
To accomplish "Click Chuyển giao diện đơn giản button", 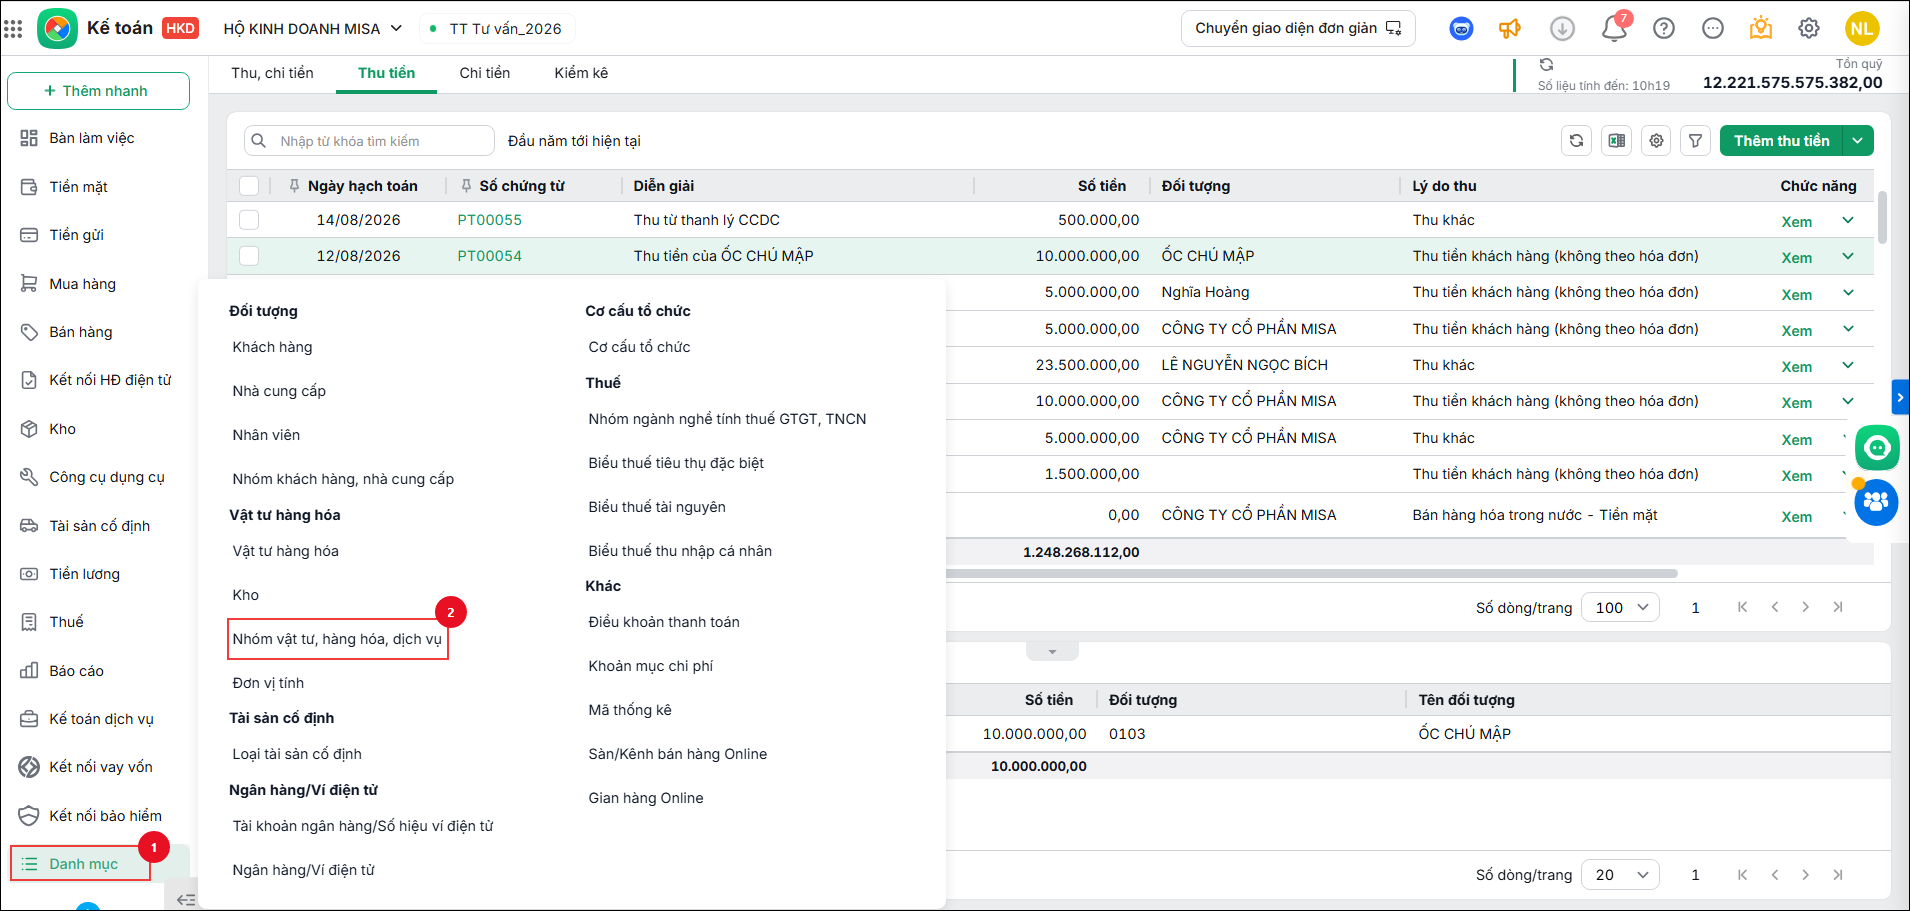I will 1298,29.
